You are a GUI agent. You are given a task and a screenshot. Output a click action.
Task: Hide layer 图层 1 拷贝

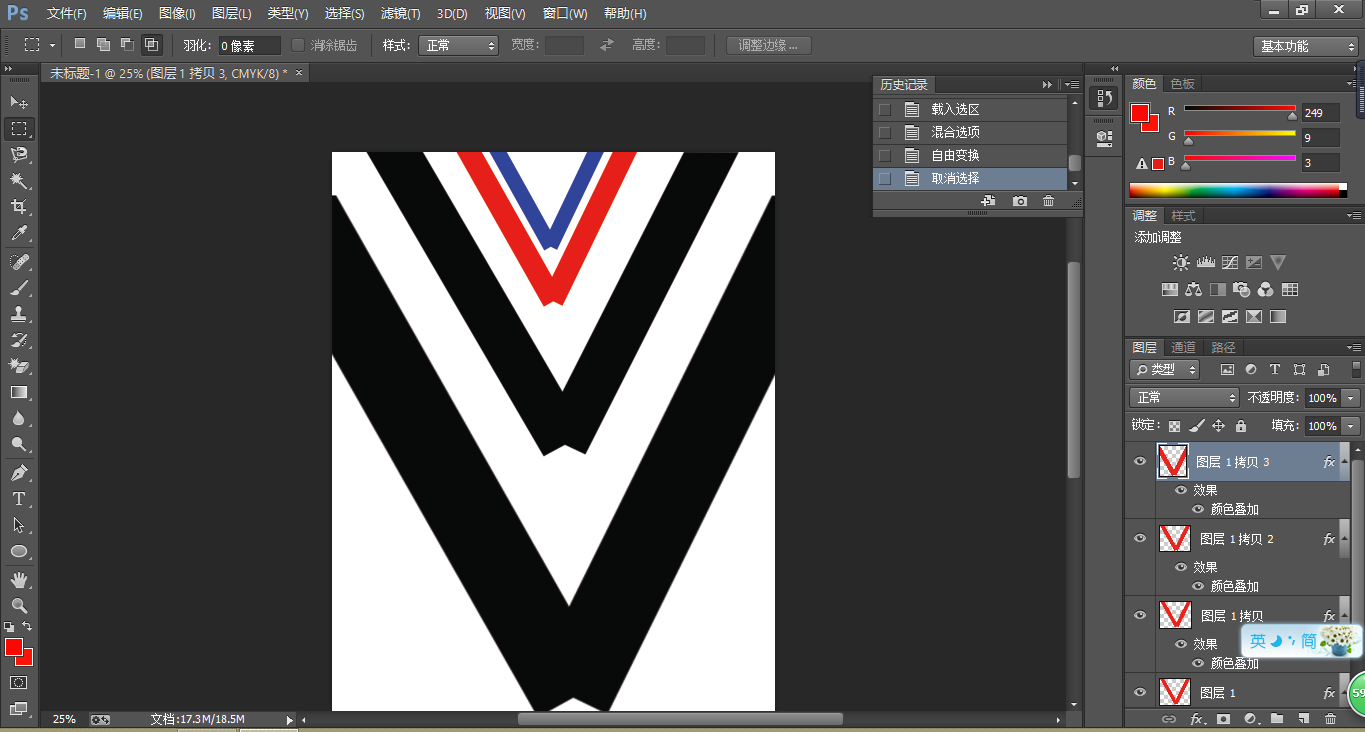coord(1139,615)
